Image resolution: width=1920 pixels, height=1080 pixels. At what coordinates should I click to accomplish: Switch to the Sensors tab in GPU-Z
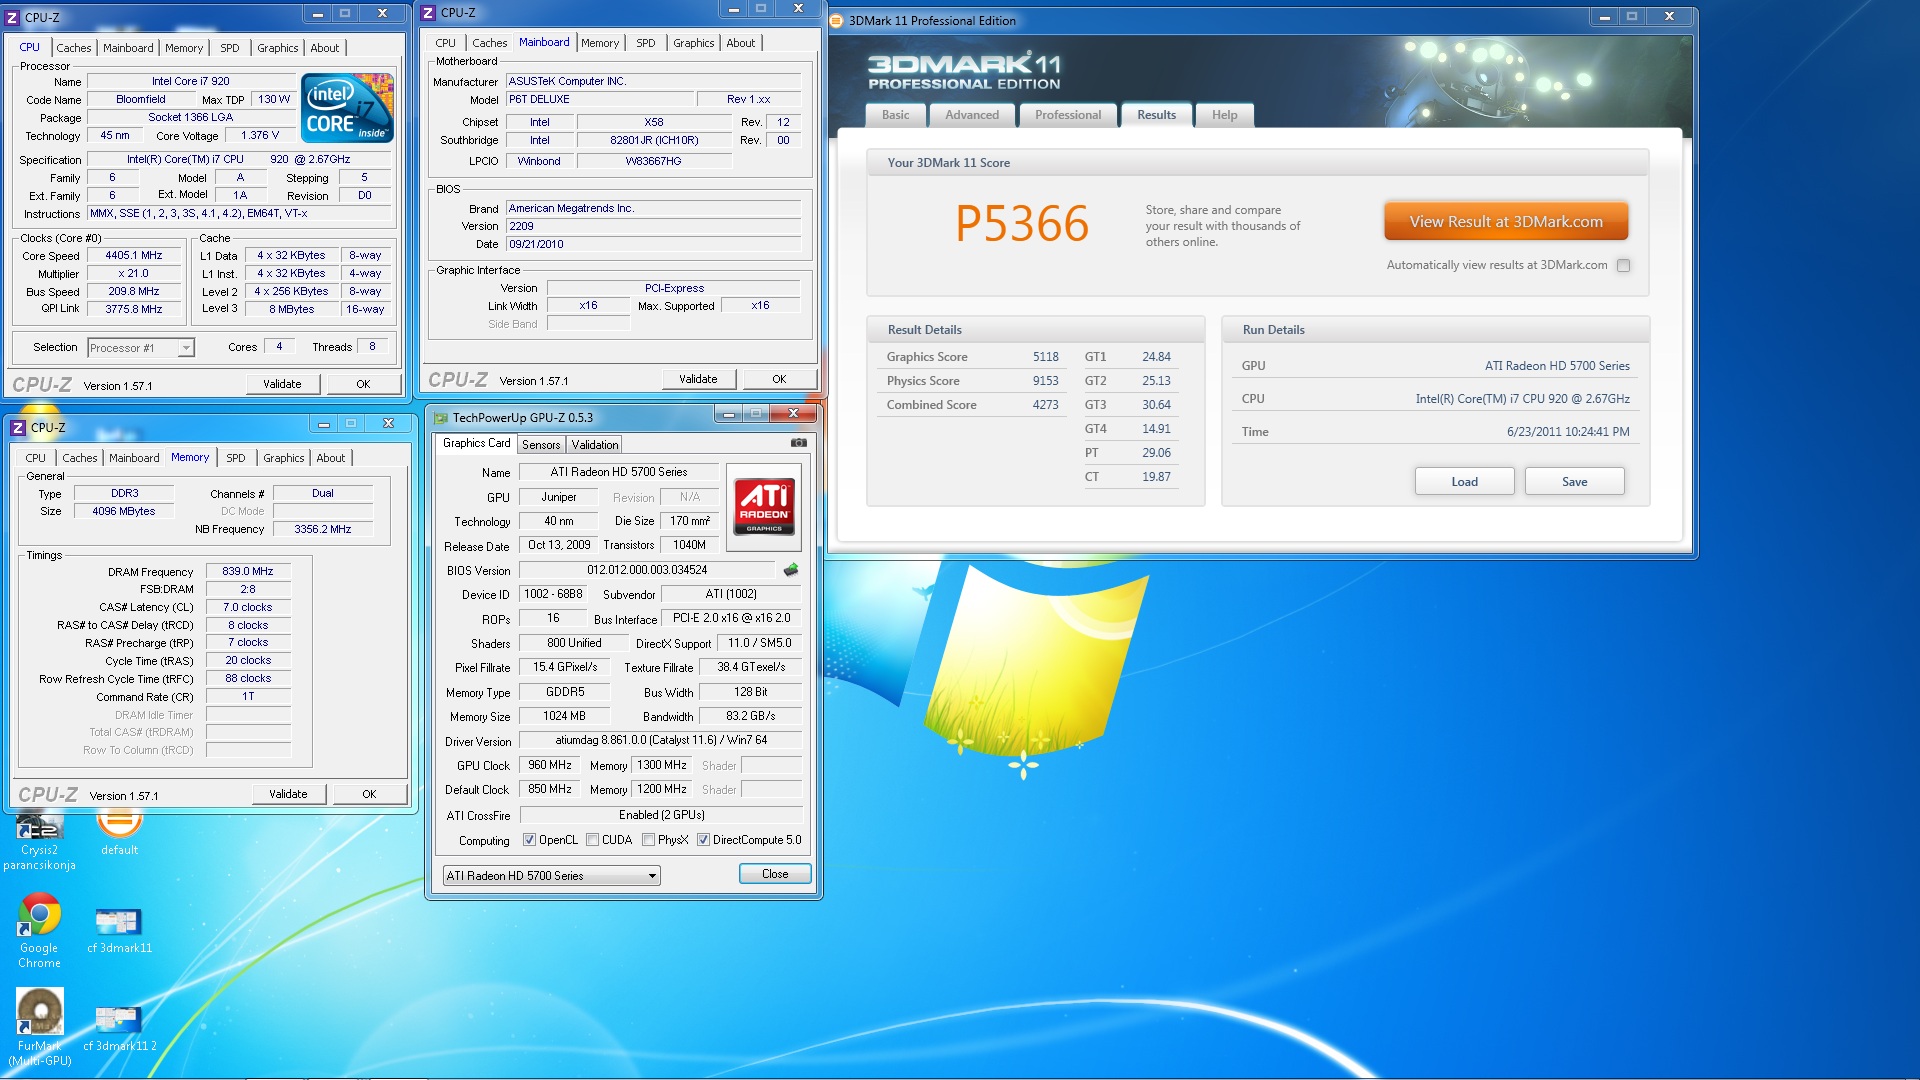[x=541, y=445]
